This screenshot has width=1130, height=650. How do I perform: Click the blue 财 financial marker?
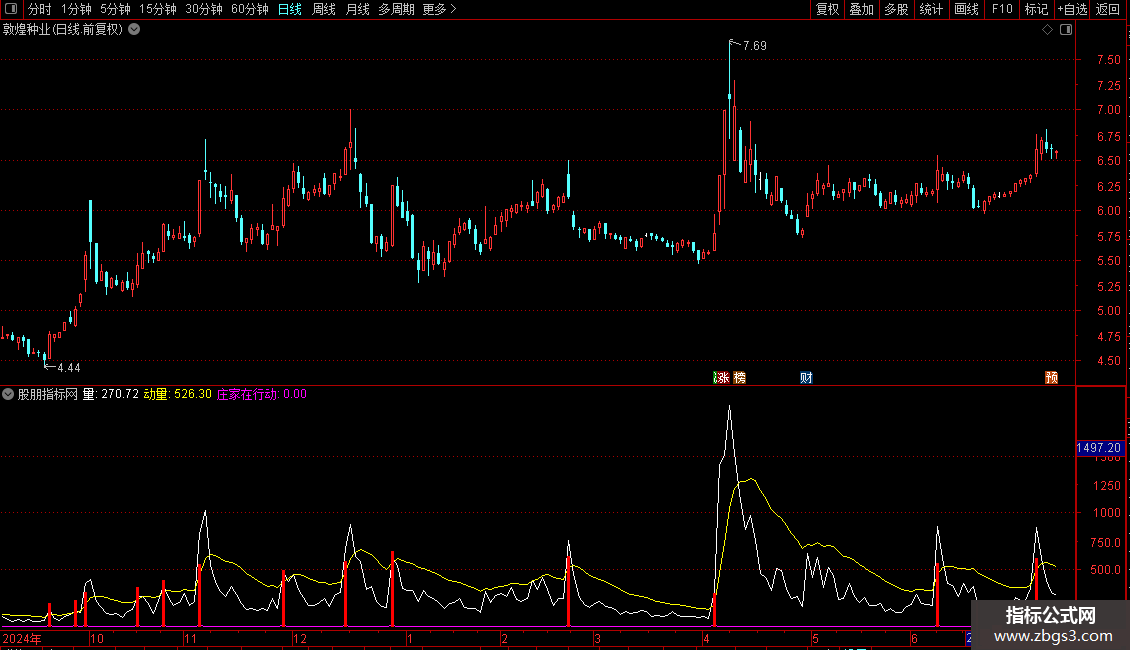tap(806, 378)
